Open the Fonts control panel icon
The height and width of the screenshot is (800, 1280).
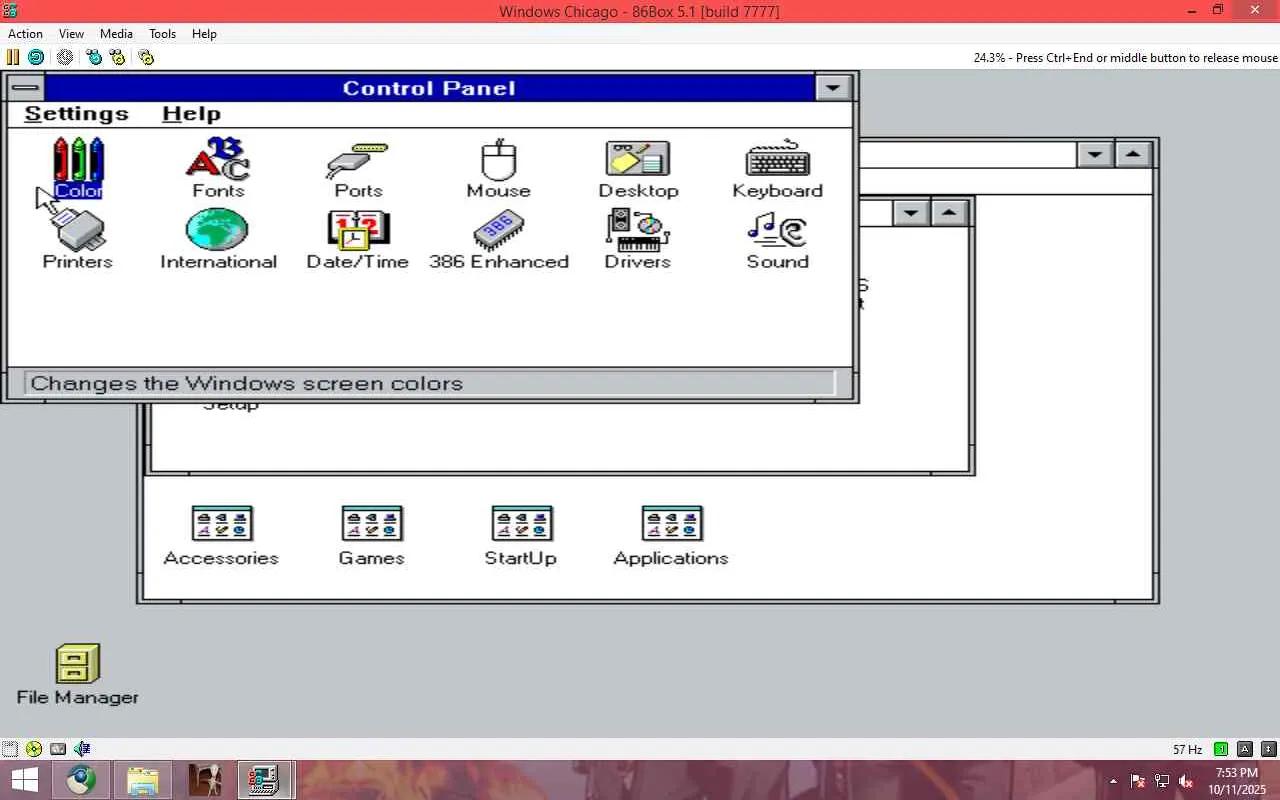[x=218, y=168]
